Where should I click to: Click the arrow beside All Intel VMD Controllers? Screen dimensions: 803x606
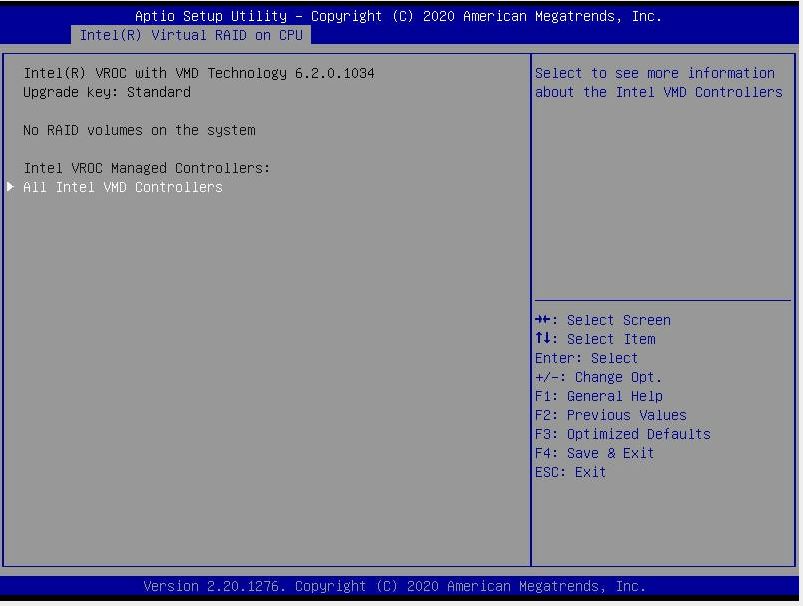point(10,186)
